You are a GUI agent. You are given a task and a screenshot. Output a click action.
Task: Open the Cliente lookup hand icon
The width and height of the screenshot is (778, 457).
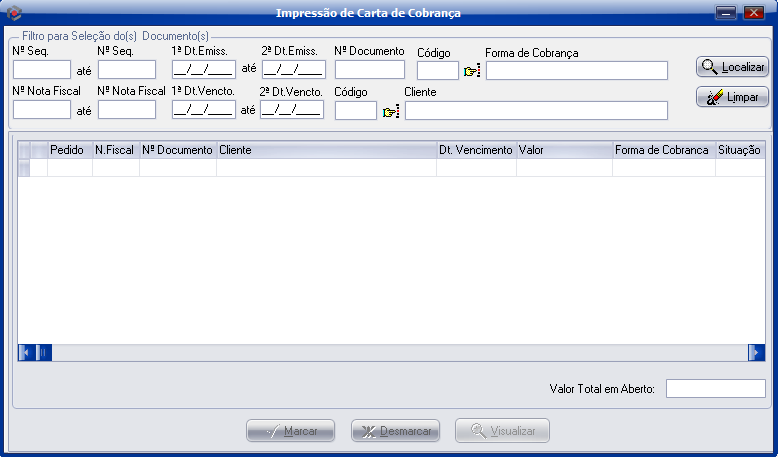(391, 112)
